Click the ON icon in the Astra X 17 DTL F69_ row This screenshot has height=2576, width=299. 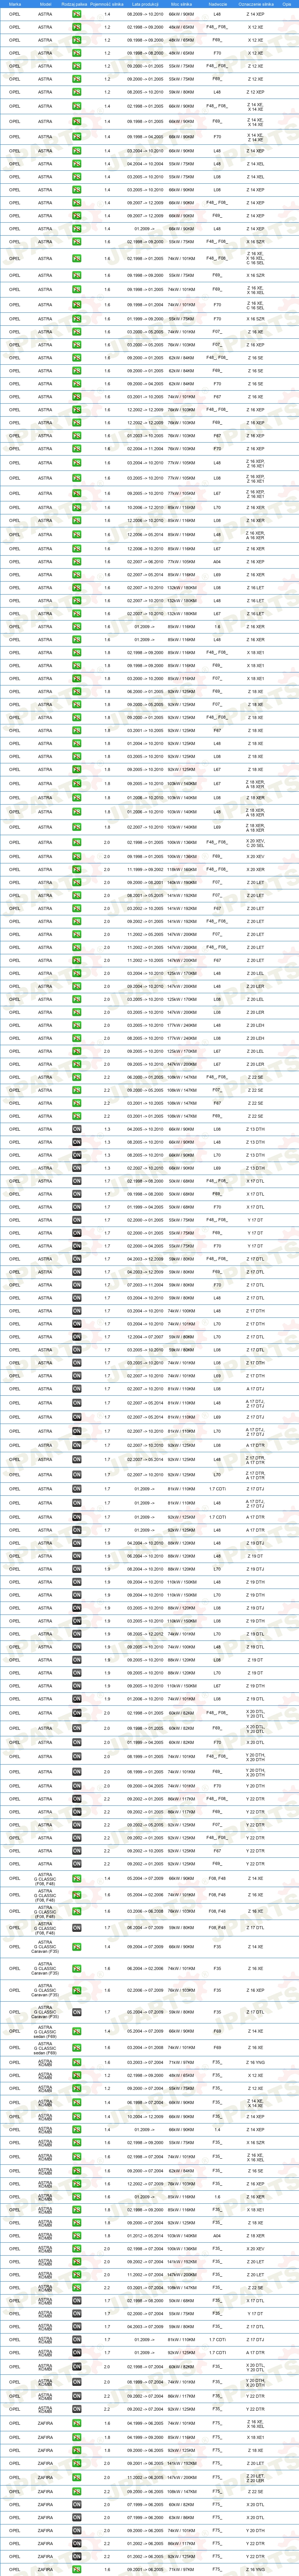click(x=77, y=1194)
